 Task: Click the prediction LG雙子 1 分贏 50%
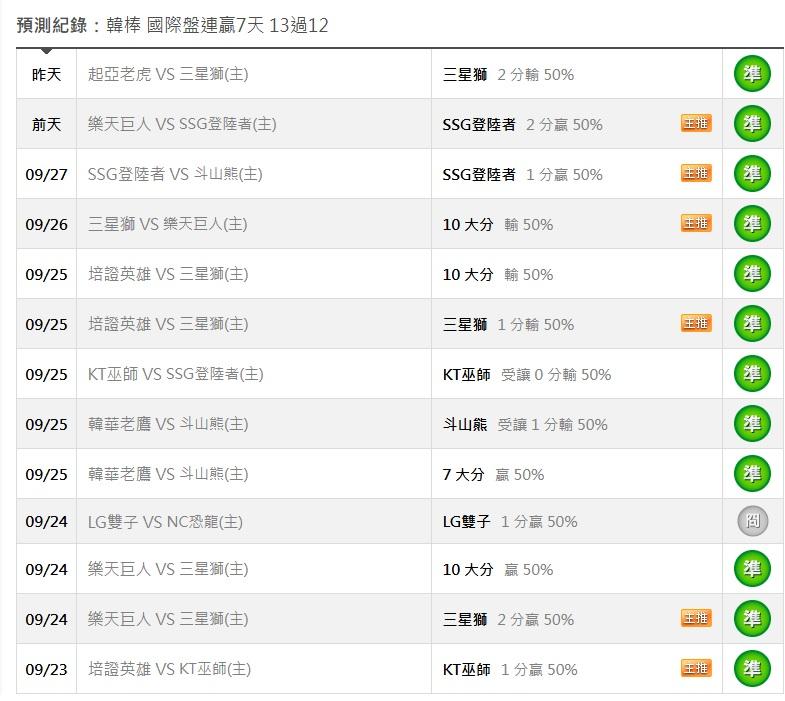[x=510, y=522]
